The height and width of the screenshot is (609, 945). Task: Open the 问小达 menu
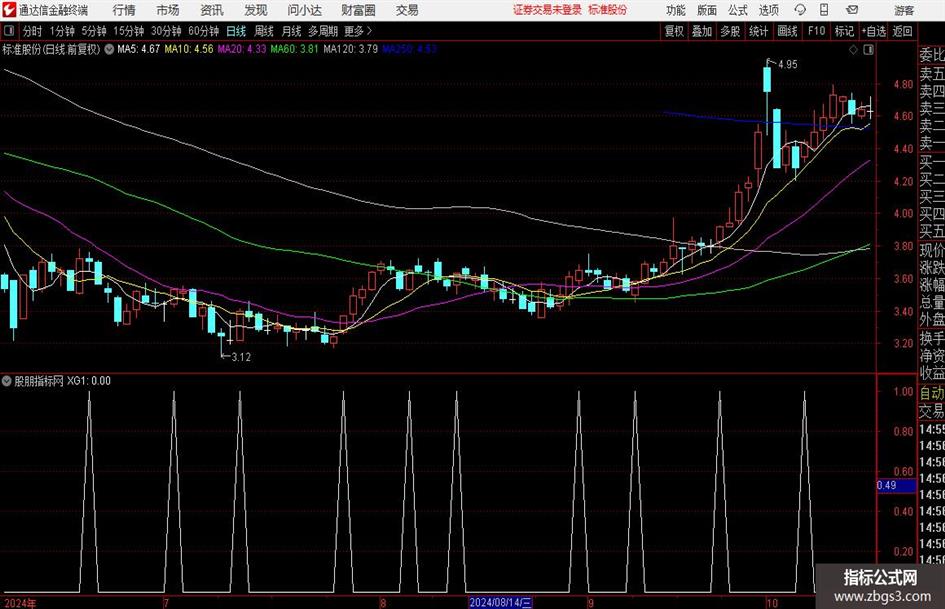pos(304,10)
